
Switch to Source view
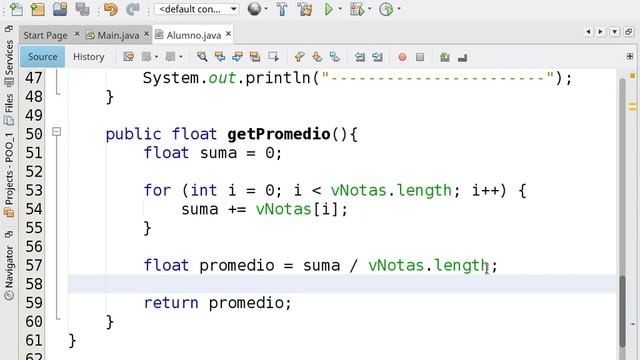point(42,57)
